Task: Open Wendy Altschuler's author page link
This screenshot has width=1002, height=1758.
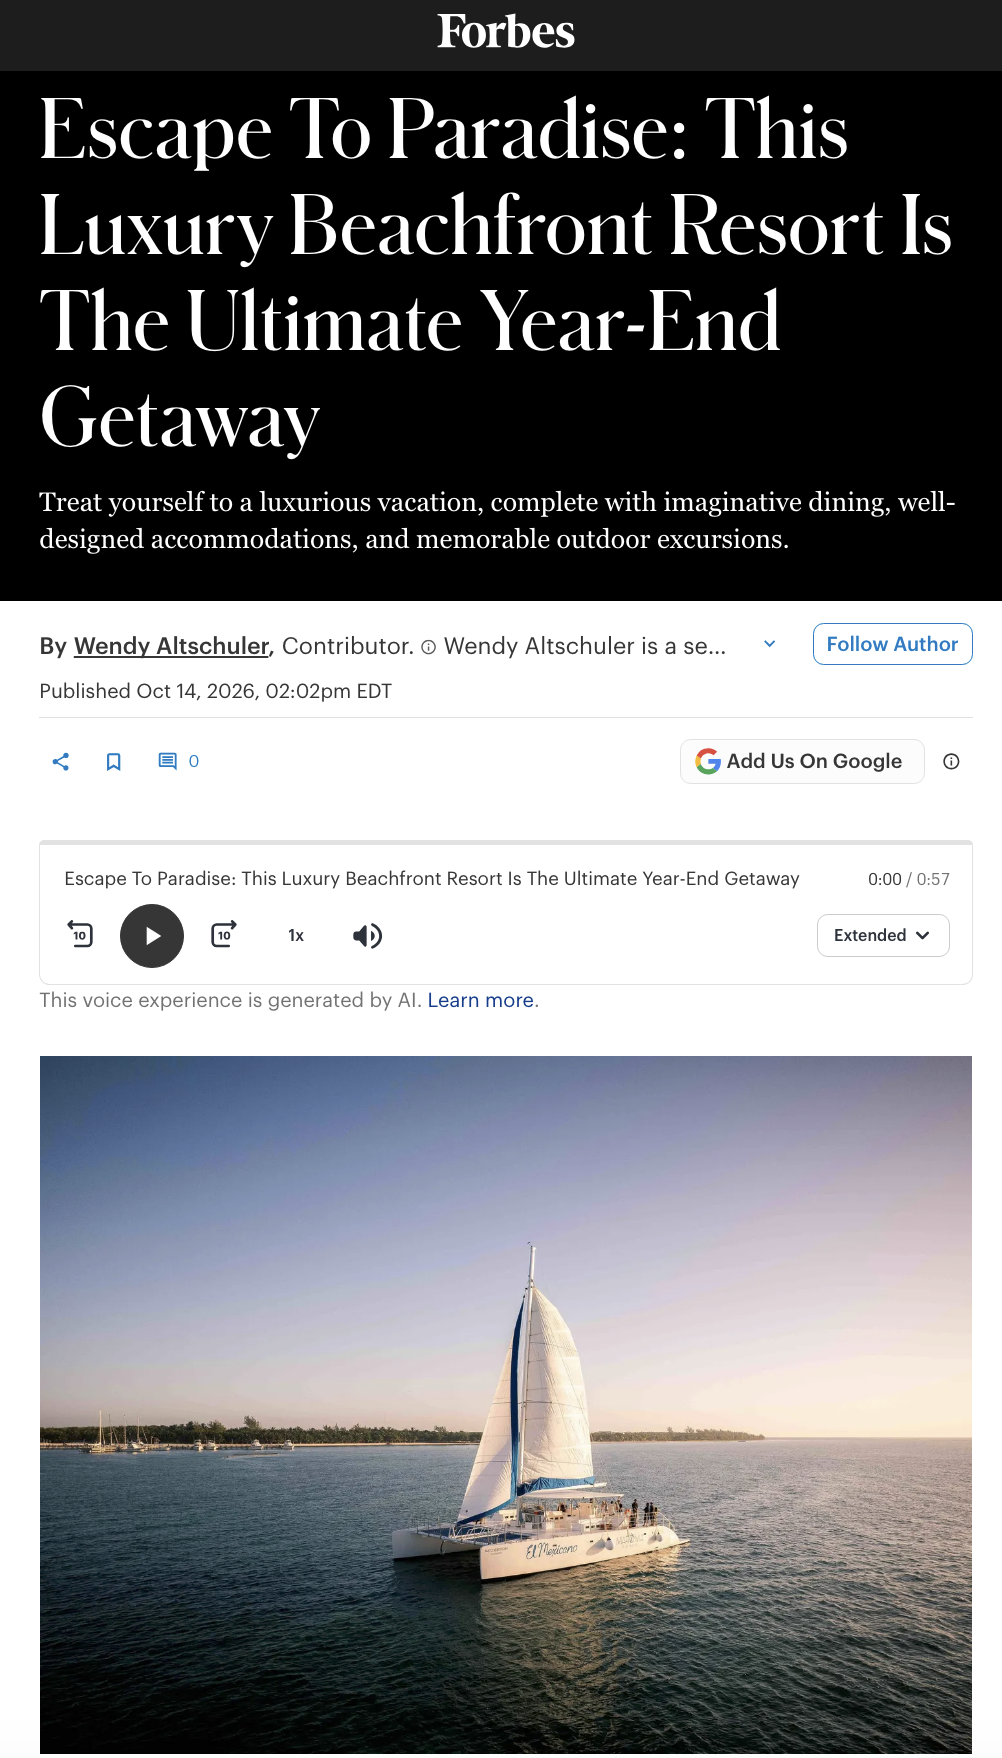Action: click(172, 646)
